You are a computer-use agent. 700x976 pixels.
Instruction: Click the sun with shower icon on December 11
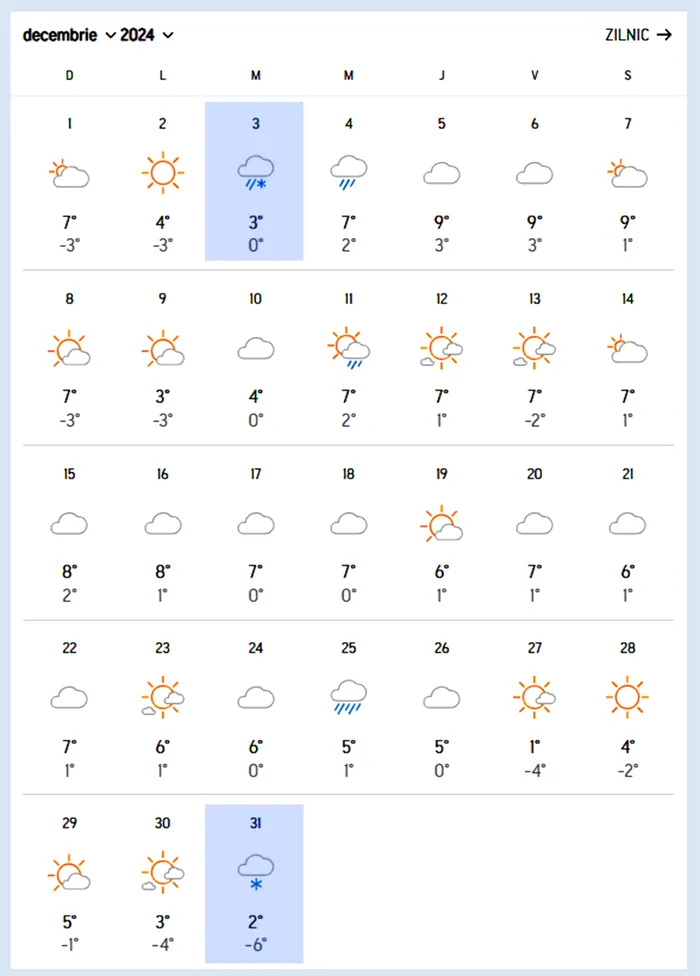pyautogui.click(x=348, y=349)
